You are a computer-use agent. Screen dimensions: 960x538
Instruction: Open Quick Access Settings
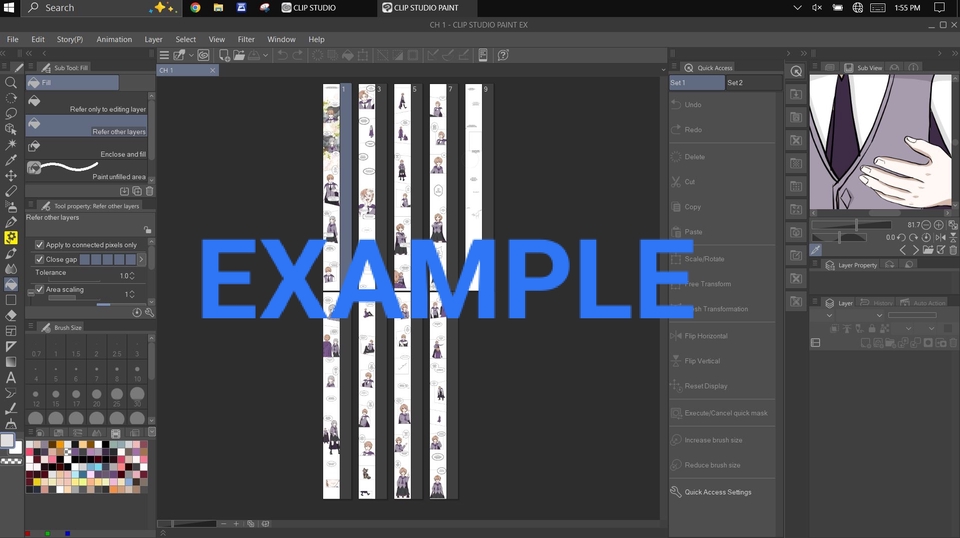pyautogui.click(x=717, y=492)
